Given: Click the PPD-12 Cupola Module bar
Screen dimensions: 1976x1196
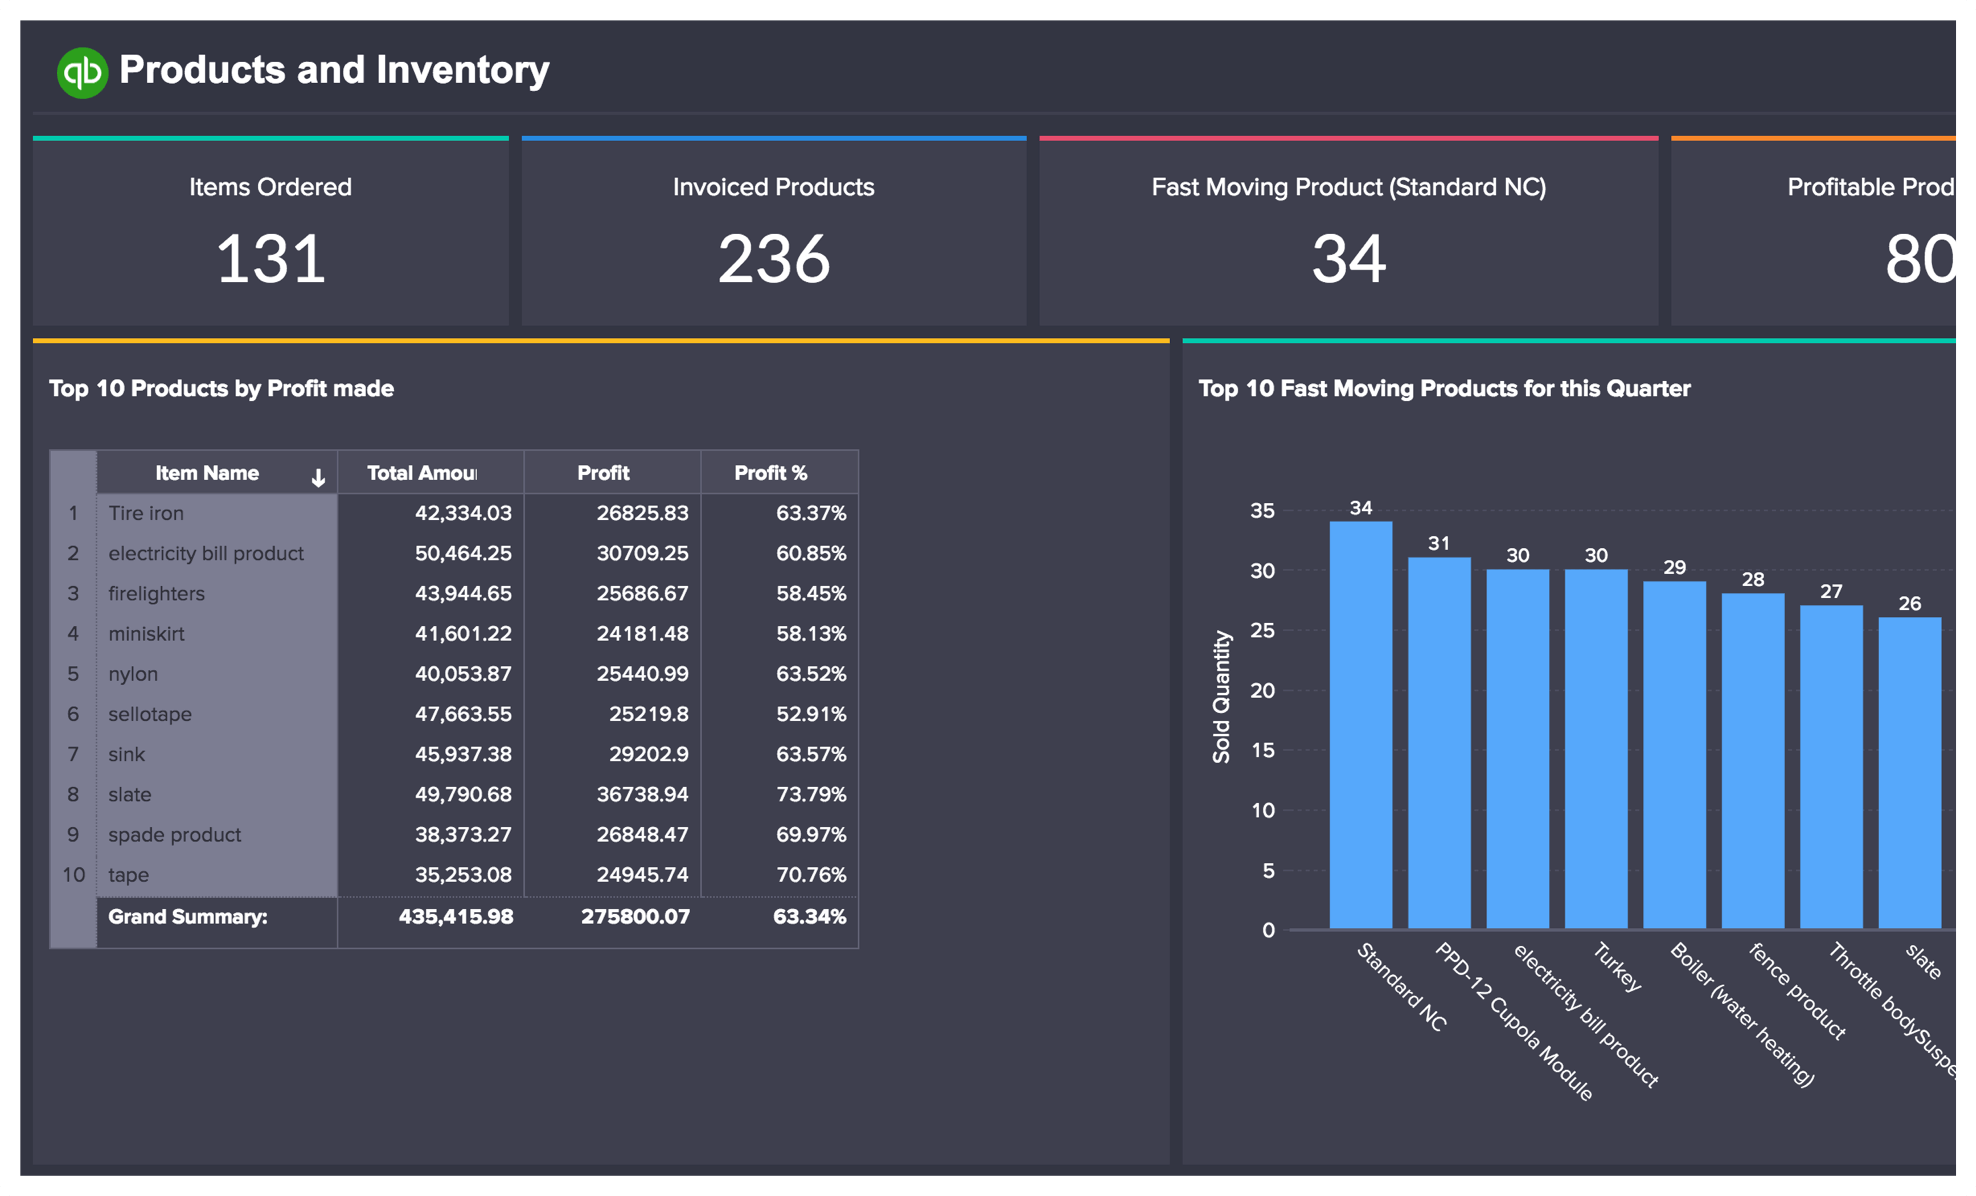Looking at the screenshot, I should (1439, 743).
